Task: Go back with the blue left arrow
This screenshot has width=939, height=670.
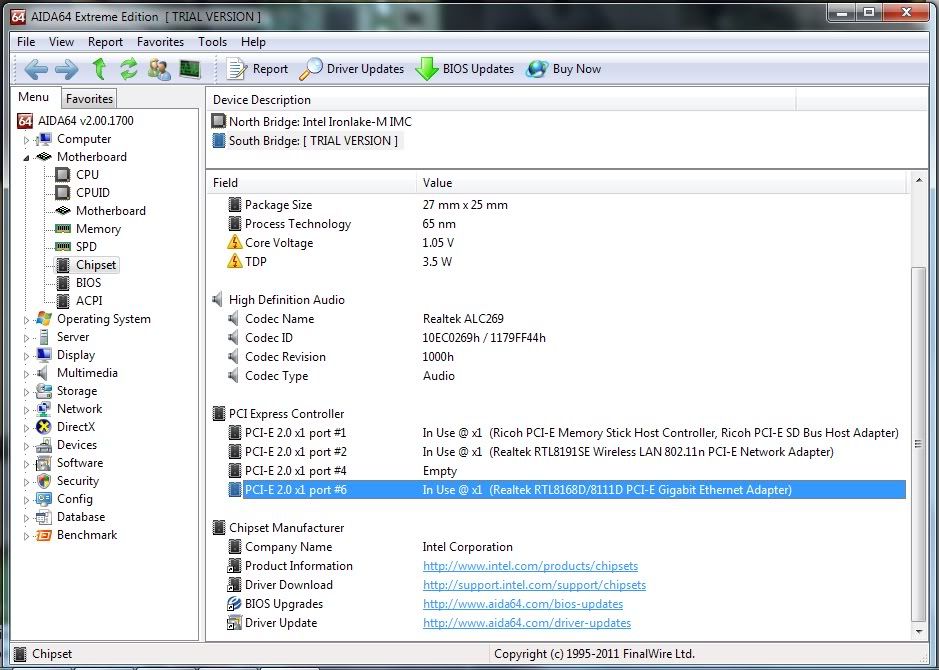Action: (36, 69)
